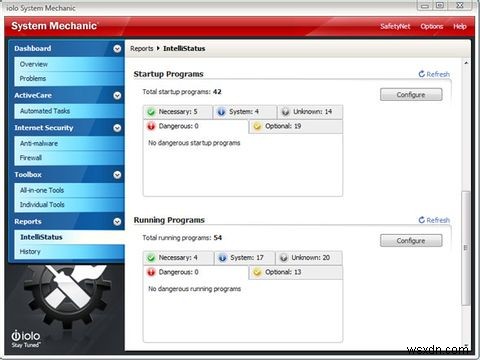
Task: Open Options in the header
Action: pyautogui.click(x=432, y=26)
